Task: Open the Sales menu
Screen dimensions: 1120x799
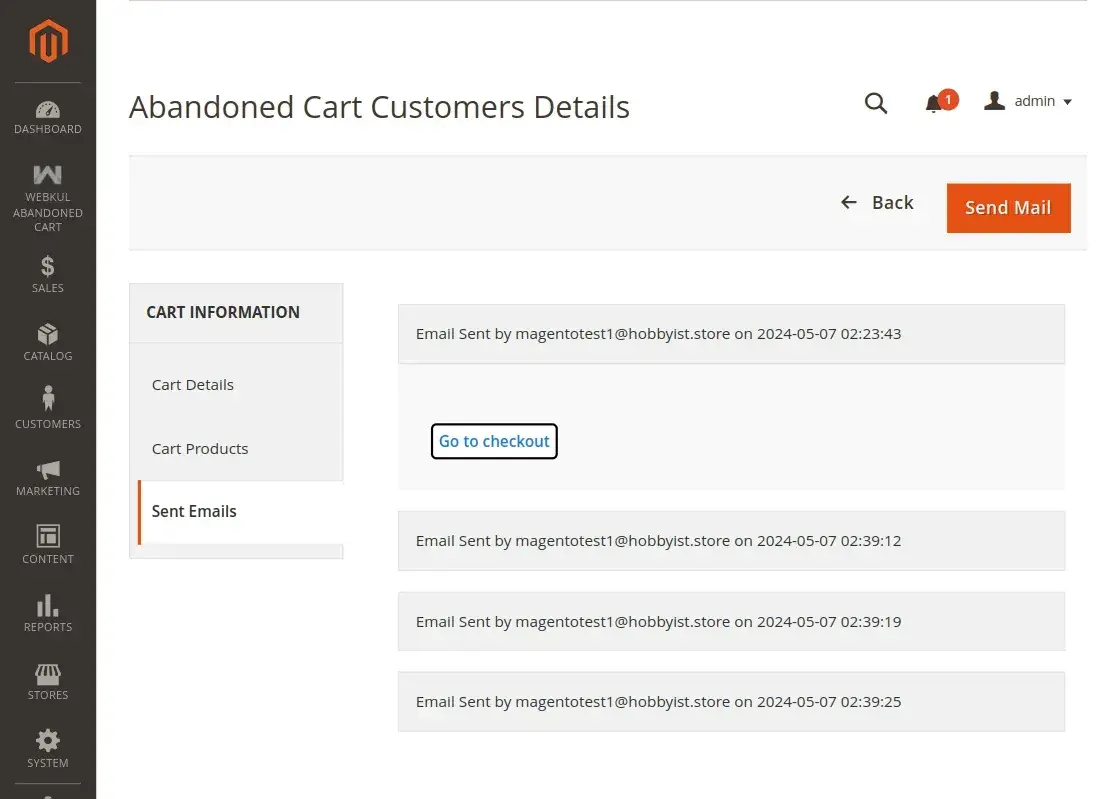Action: tap(47, 273)
